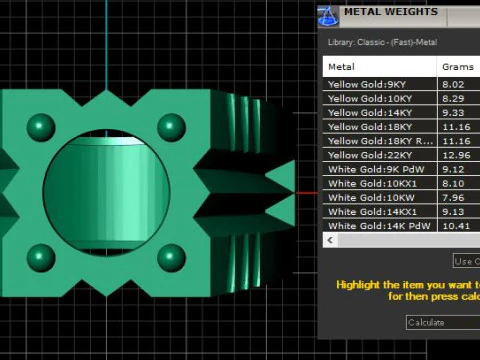The width and height of the screenshot is (480, 360).
Task: Select the Yellow Gold:22KY row
Action: [x=401, y=155]
